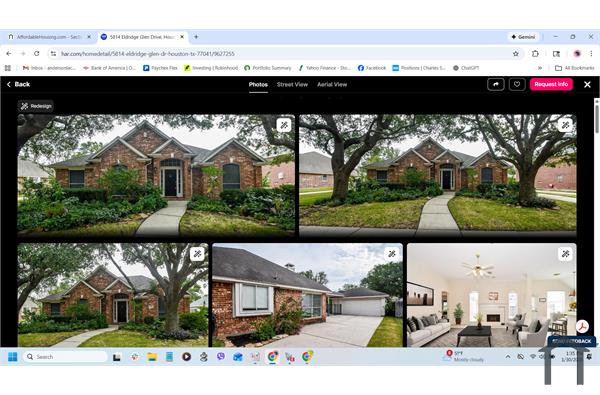Open the All Bookmarks folder
Screen dimensions: 600x395
[575, 68]
